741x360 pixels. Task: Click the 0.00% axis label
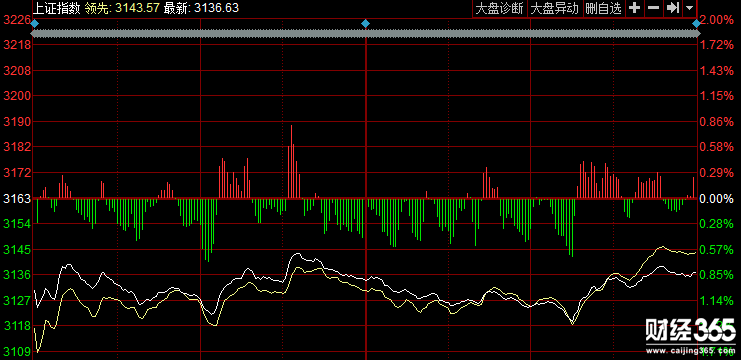[x=717, y=198]
